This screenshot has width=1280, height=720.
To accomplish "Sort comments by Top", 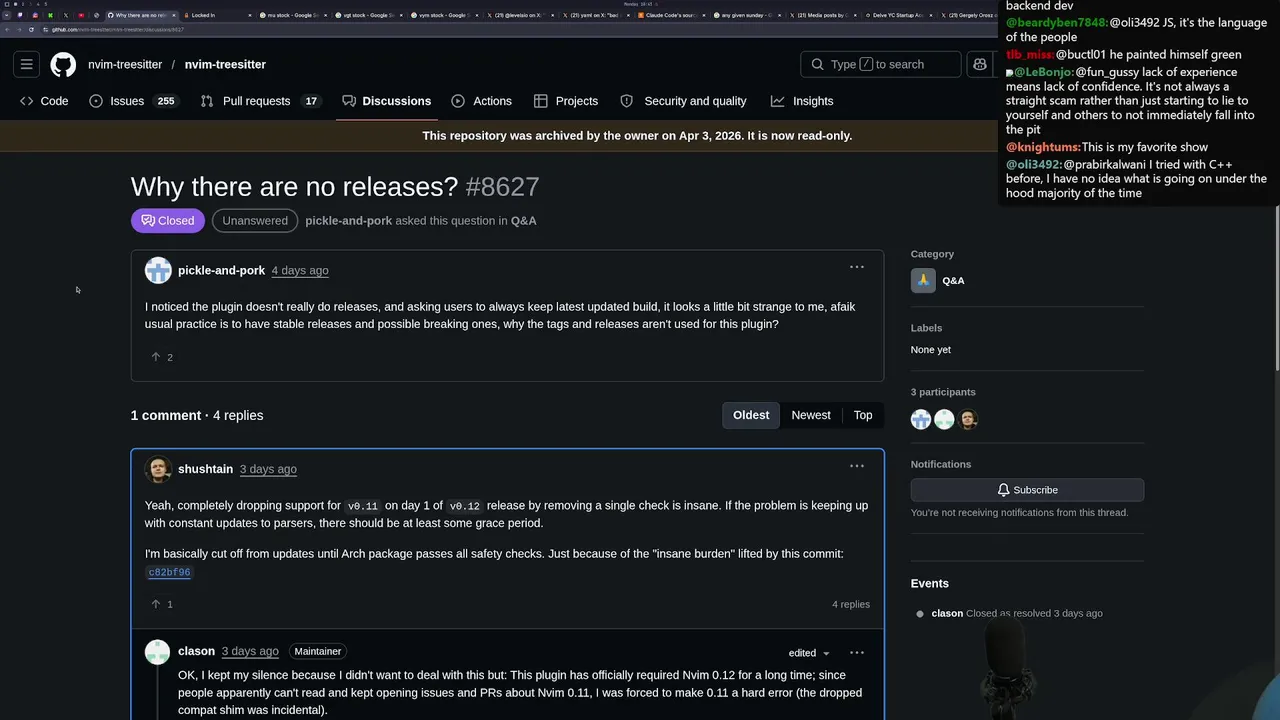I will [x=863, y=415].
